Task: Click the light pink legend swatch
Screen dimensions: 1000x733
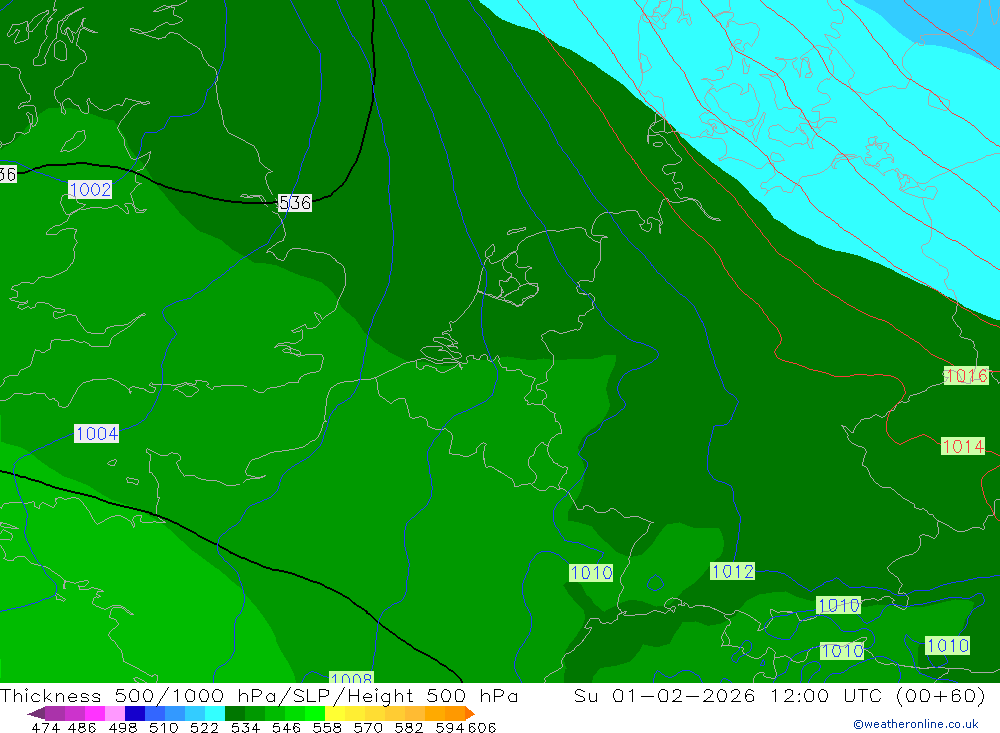Action: [115, 713]
